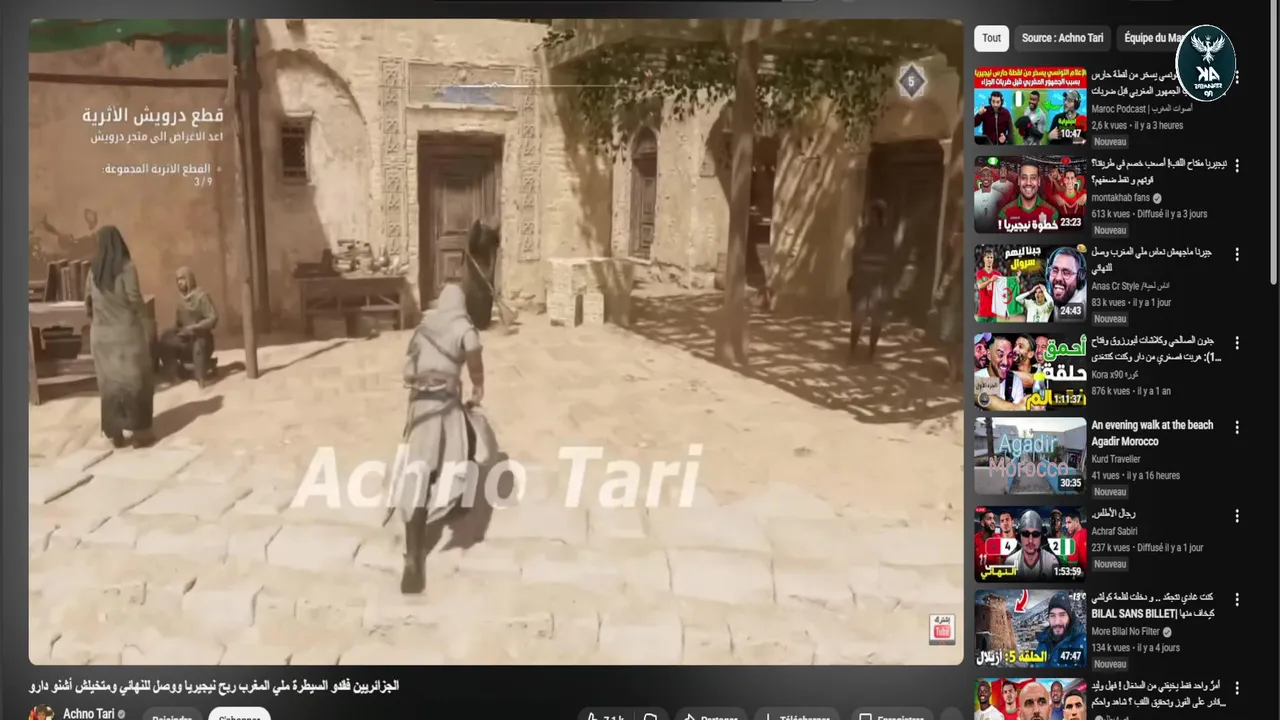Click the Nouveau badge under Achraf Sabiri video

tap(1110, 564)
